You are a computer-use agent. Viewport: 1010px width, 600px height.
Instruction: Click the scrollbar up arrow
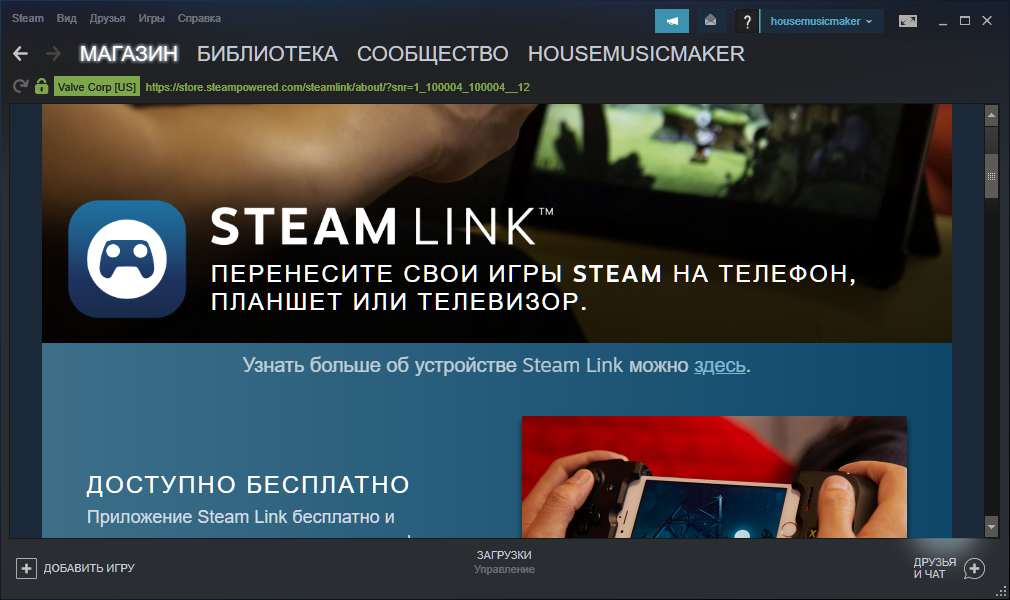pos(991,115)
